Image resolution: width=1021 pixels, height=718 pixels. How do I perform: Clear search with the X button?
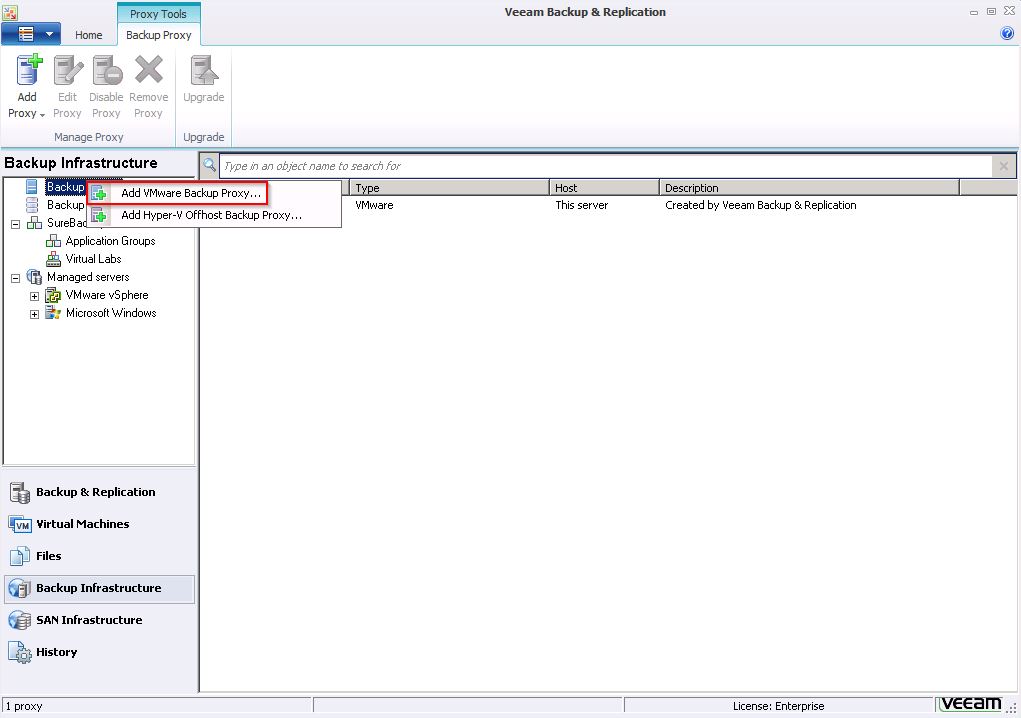point(1003,166)
